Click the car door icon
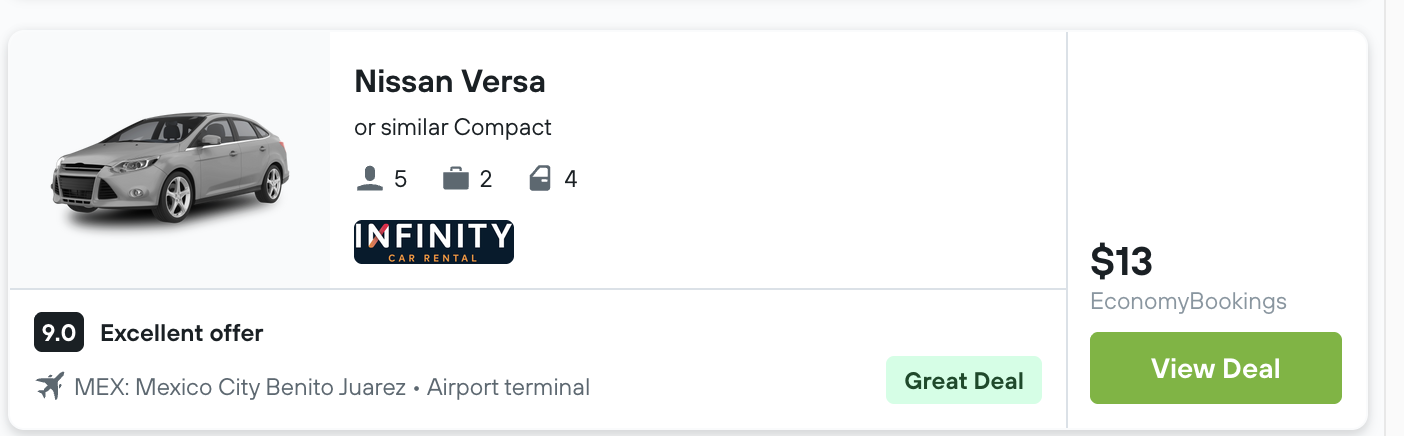This screenshot has height=436, width=1404. coord(540,180)
